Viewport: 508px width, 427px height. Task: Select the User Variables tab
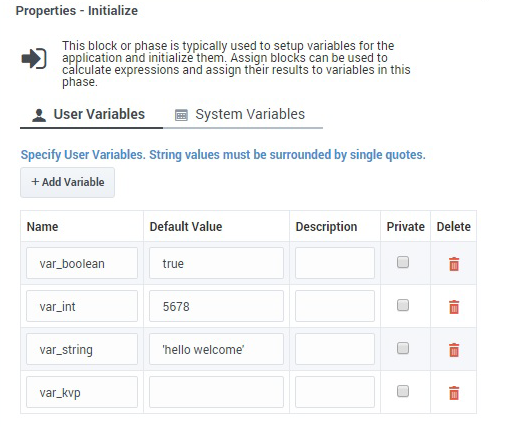pyautogui.click(x=91, y=115)
